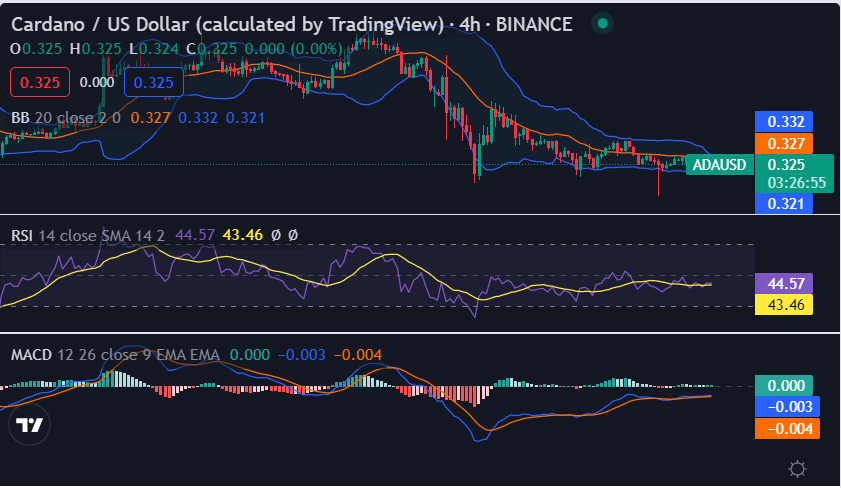Click the orange 0.327 basis axis tag
The height and width of the screenshot is (488, 841).
[x=784, y=143]
